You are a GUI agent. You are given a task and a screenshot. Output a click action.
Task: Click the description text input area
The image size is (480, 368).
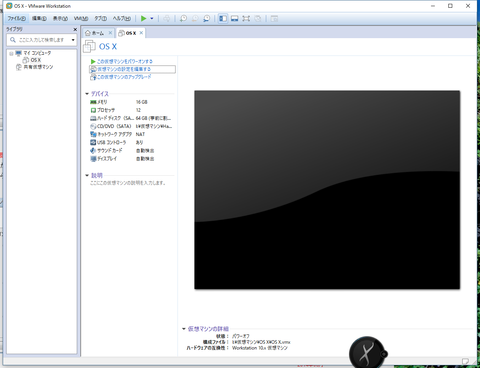coord(128,183)
